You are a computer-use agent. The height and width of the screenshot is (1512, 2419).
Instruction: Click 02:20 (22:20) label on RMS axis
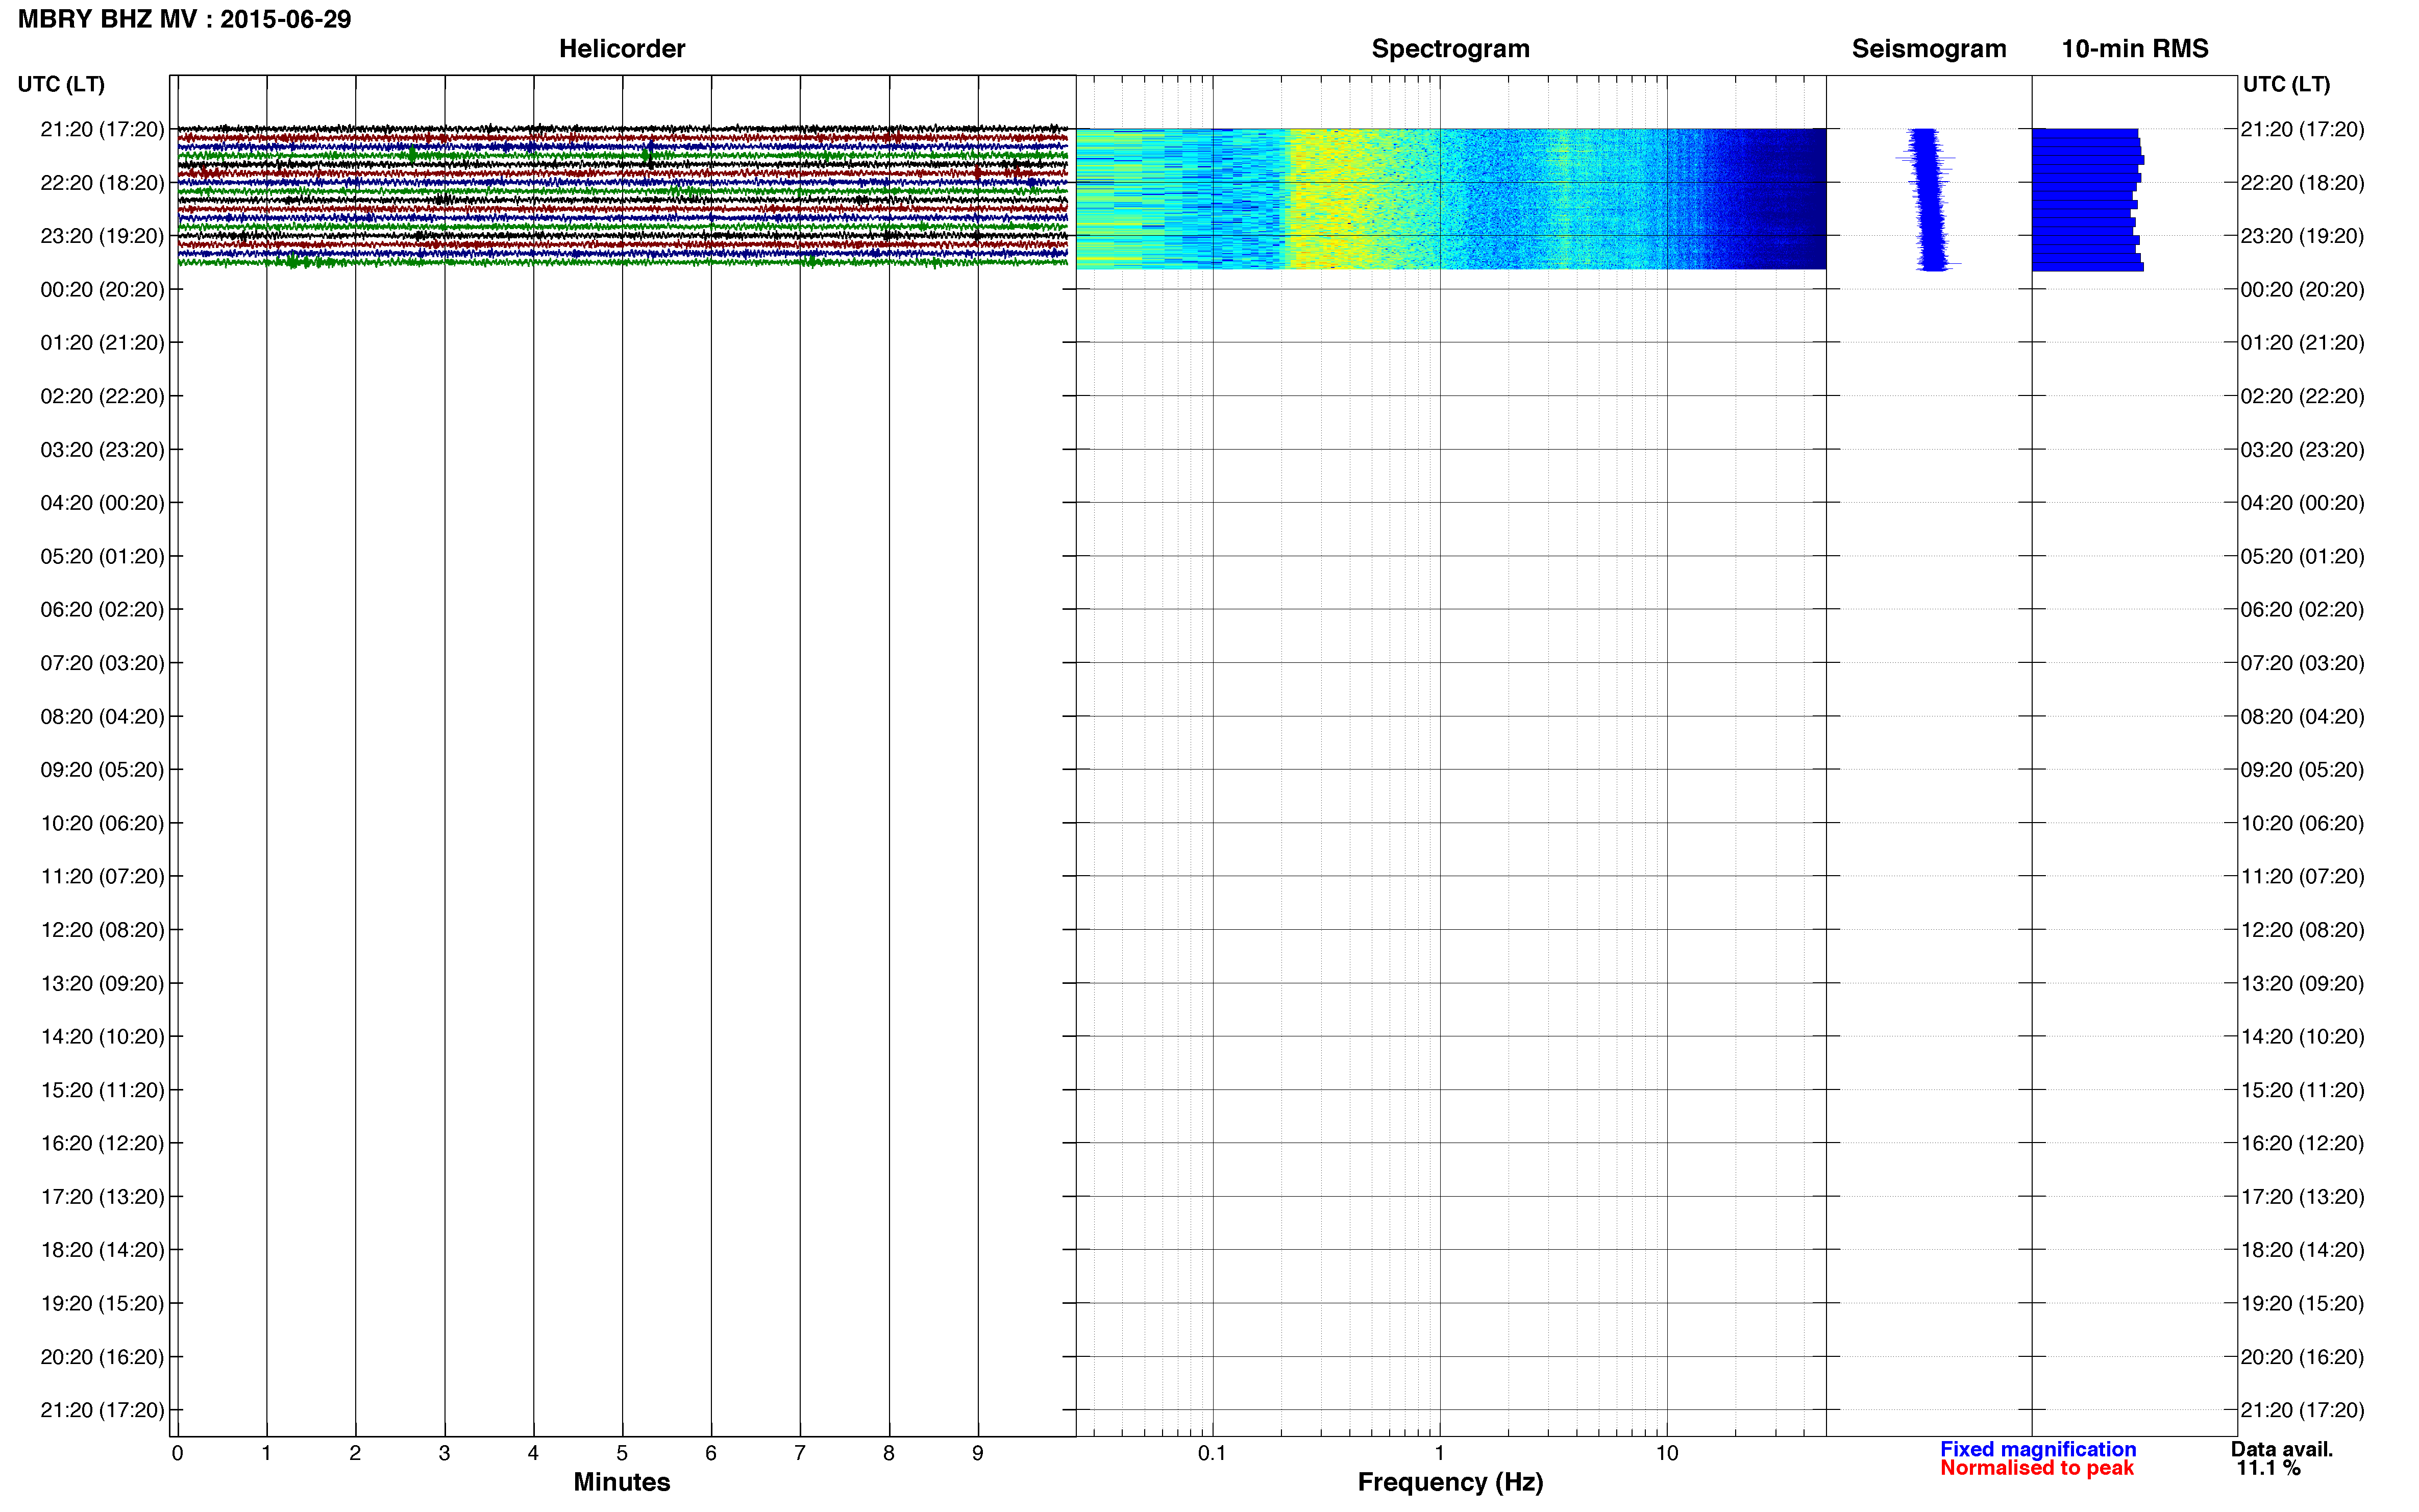pos(2302,396)
